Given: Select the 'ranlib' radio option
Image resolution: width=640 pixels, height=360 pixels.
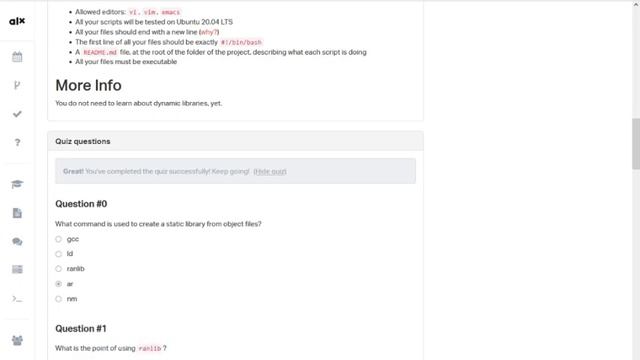Looking at the screenshot, I should point(58,269).
